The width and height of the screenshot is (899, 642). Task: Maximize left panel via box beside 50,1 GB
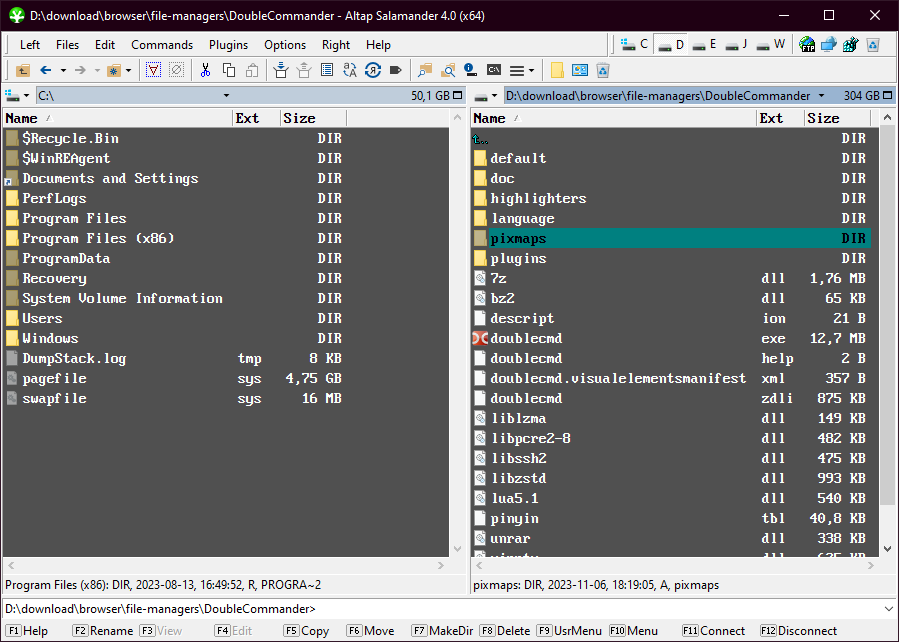457,96
